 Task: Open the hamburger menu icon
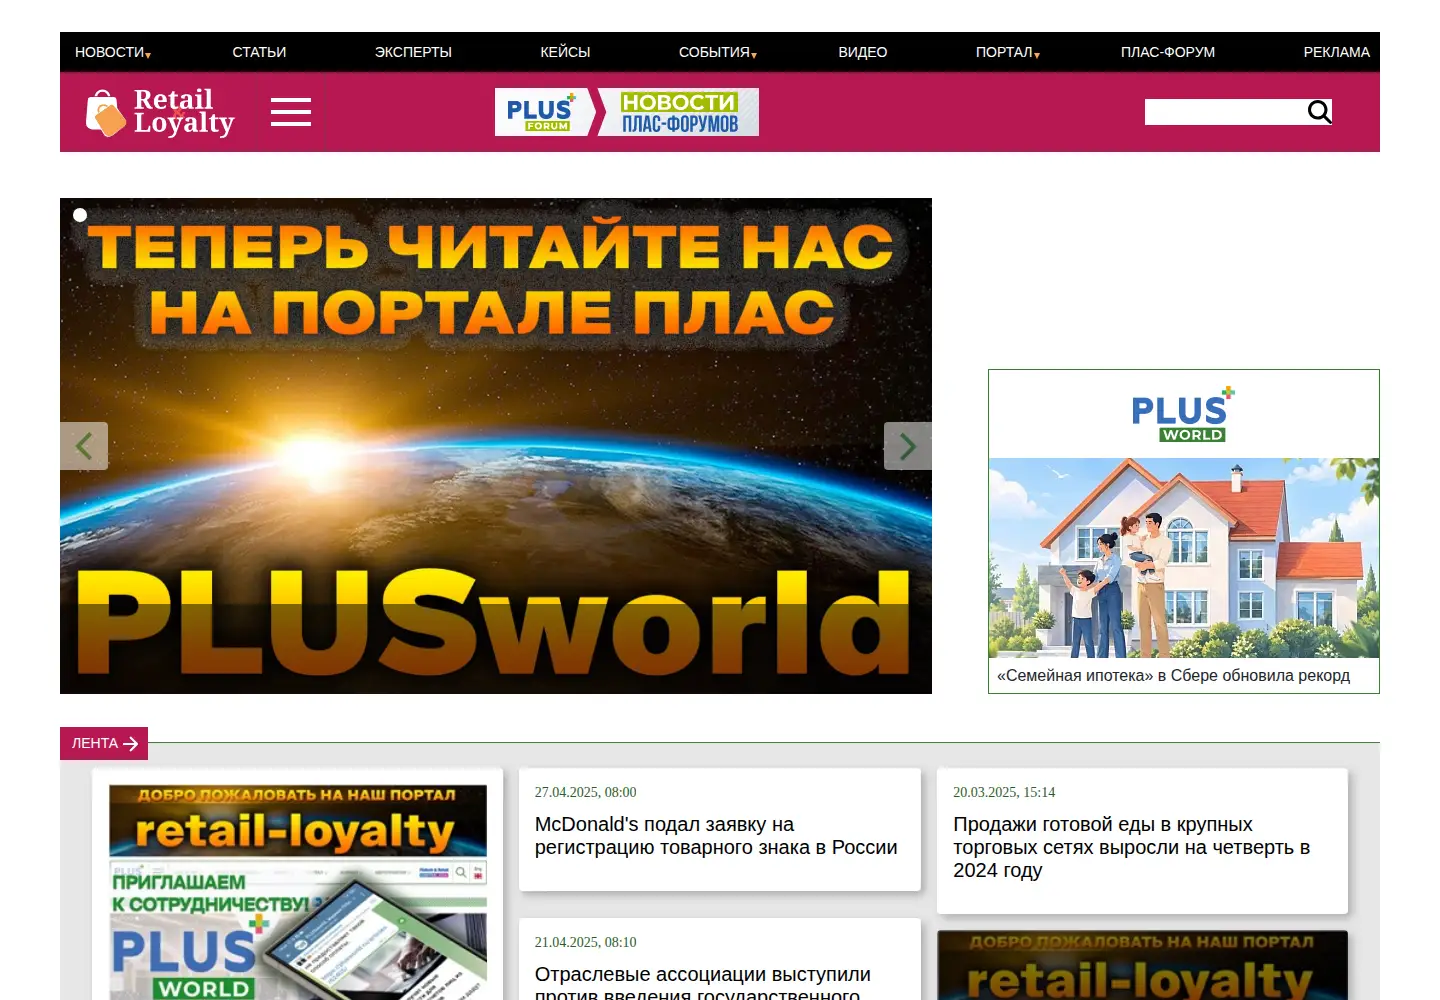291,112
